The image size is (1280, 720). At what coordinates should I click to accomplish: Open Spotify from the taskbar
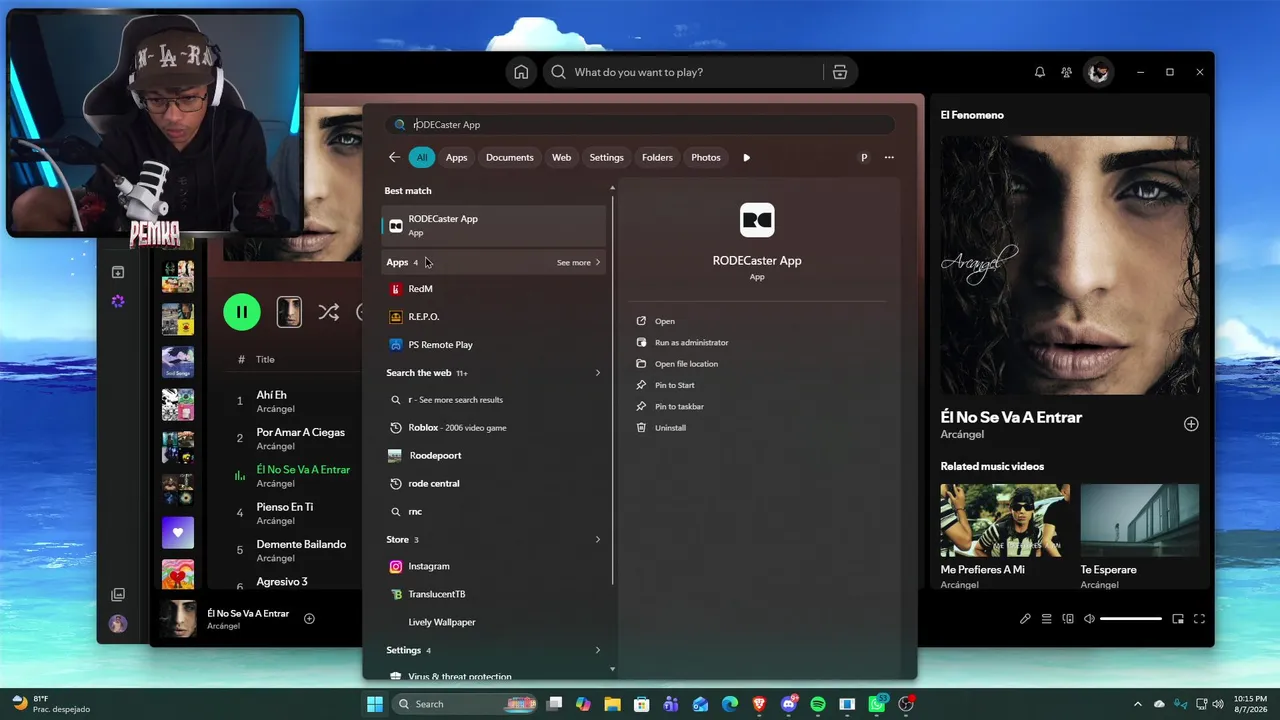click(x=818, y=704)
